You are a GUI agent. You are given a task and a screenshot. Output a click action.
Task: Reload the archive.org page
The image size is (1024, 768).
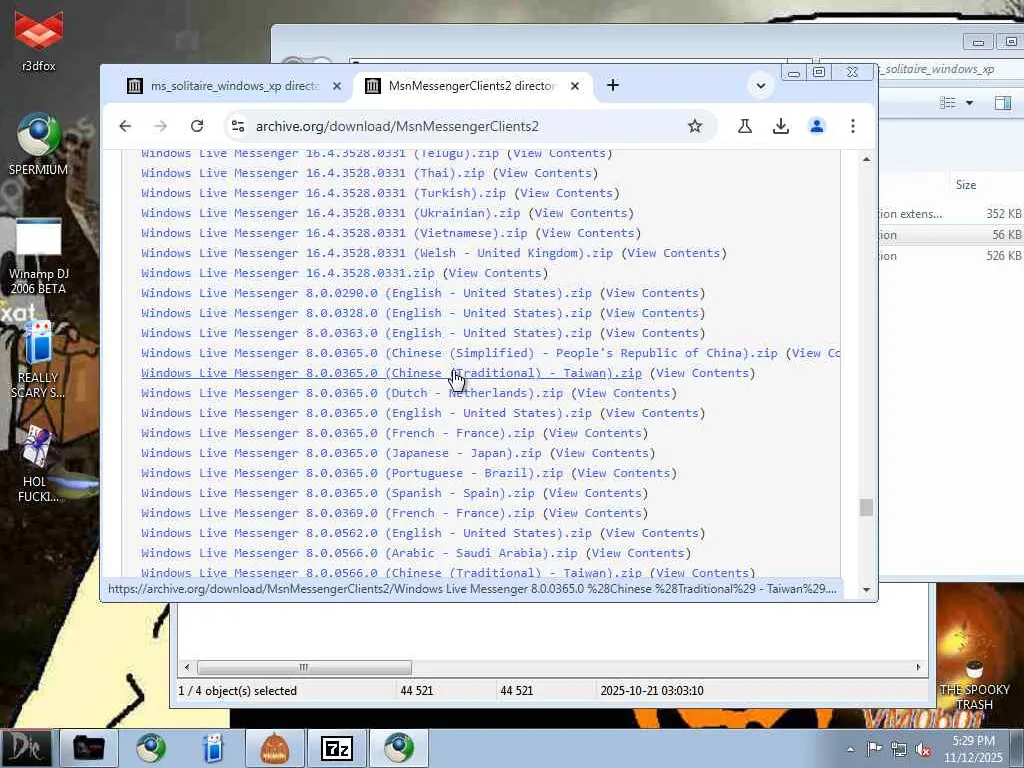197,126
